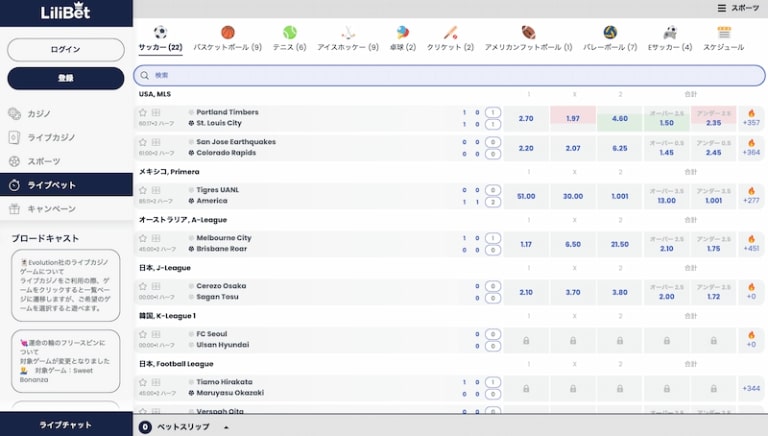Viewport: 768px width, 436px height.
Task: Open the ライブチャット live chat button
Action: pyautogui.click(x=66, y=425)
